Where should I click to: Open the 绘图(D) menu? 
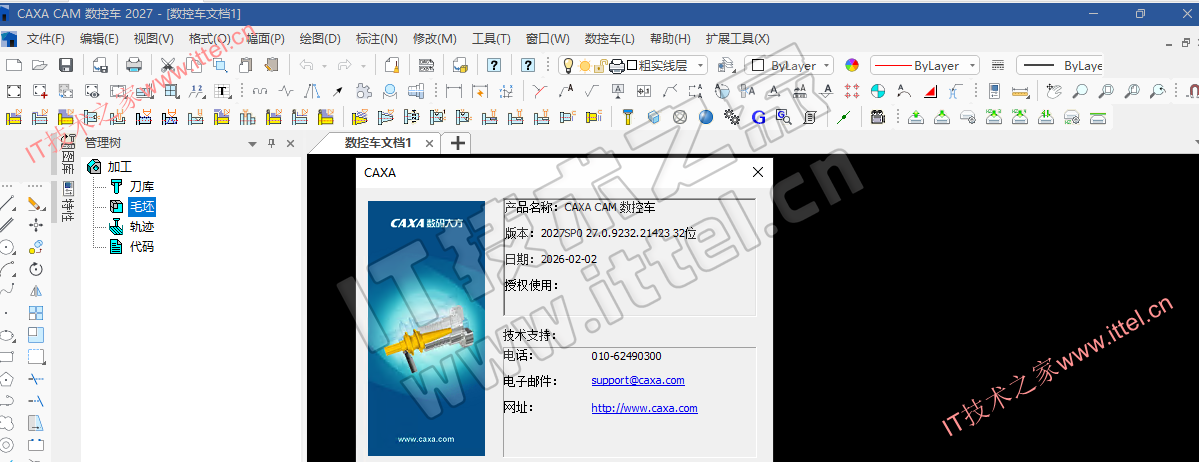click(x=320, y=39)
